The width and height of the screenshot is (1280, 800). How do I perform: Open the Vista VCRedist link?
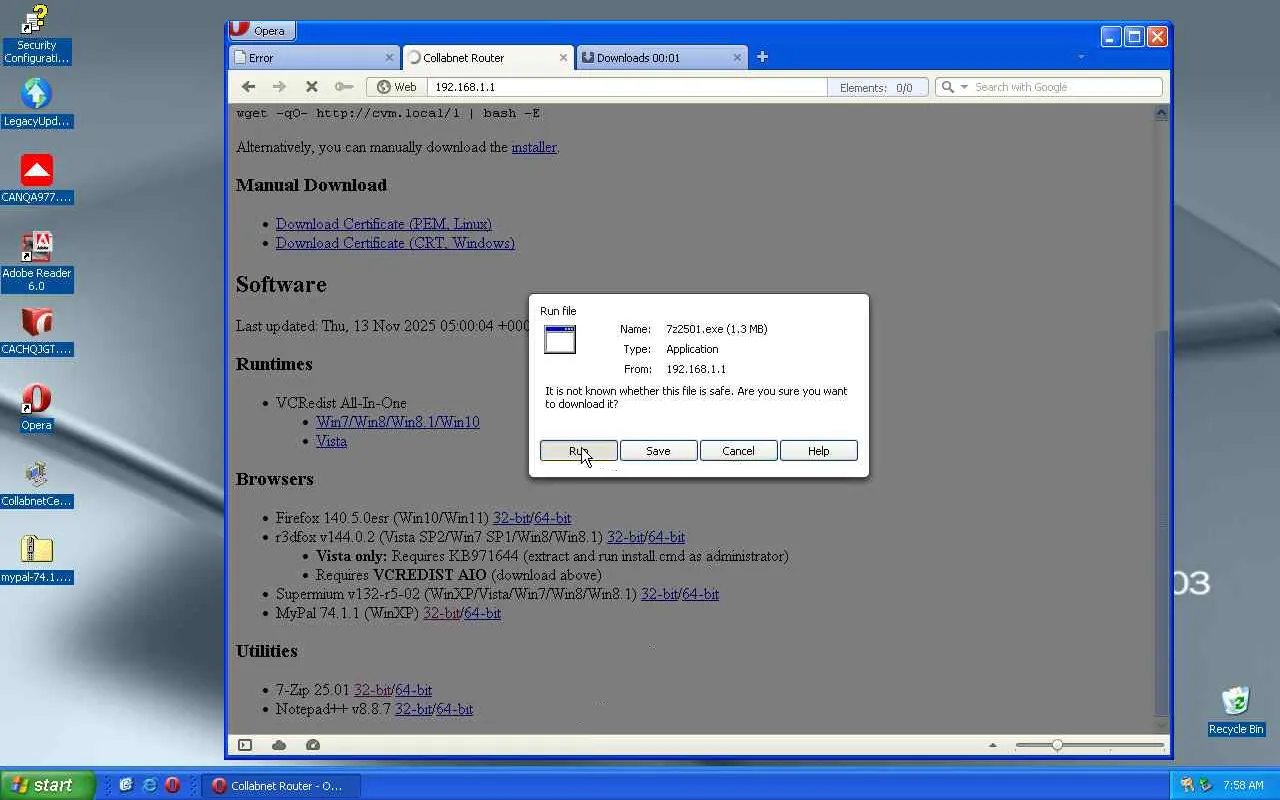coord(331,441)
